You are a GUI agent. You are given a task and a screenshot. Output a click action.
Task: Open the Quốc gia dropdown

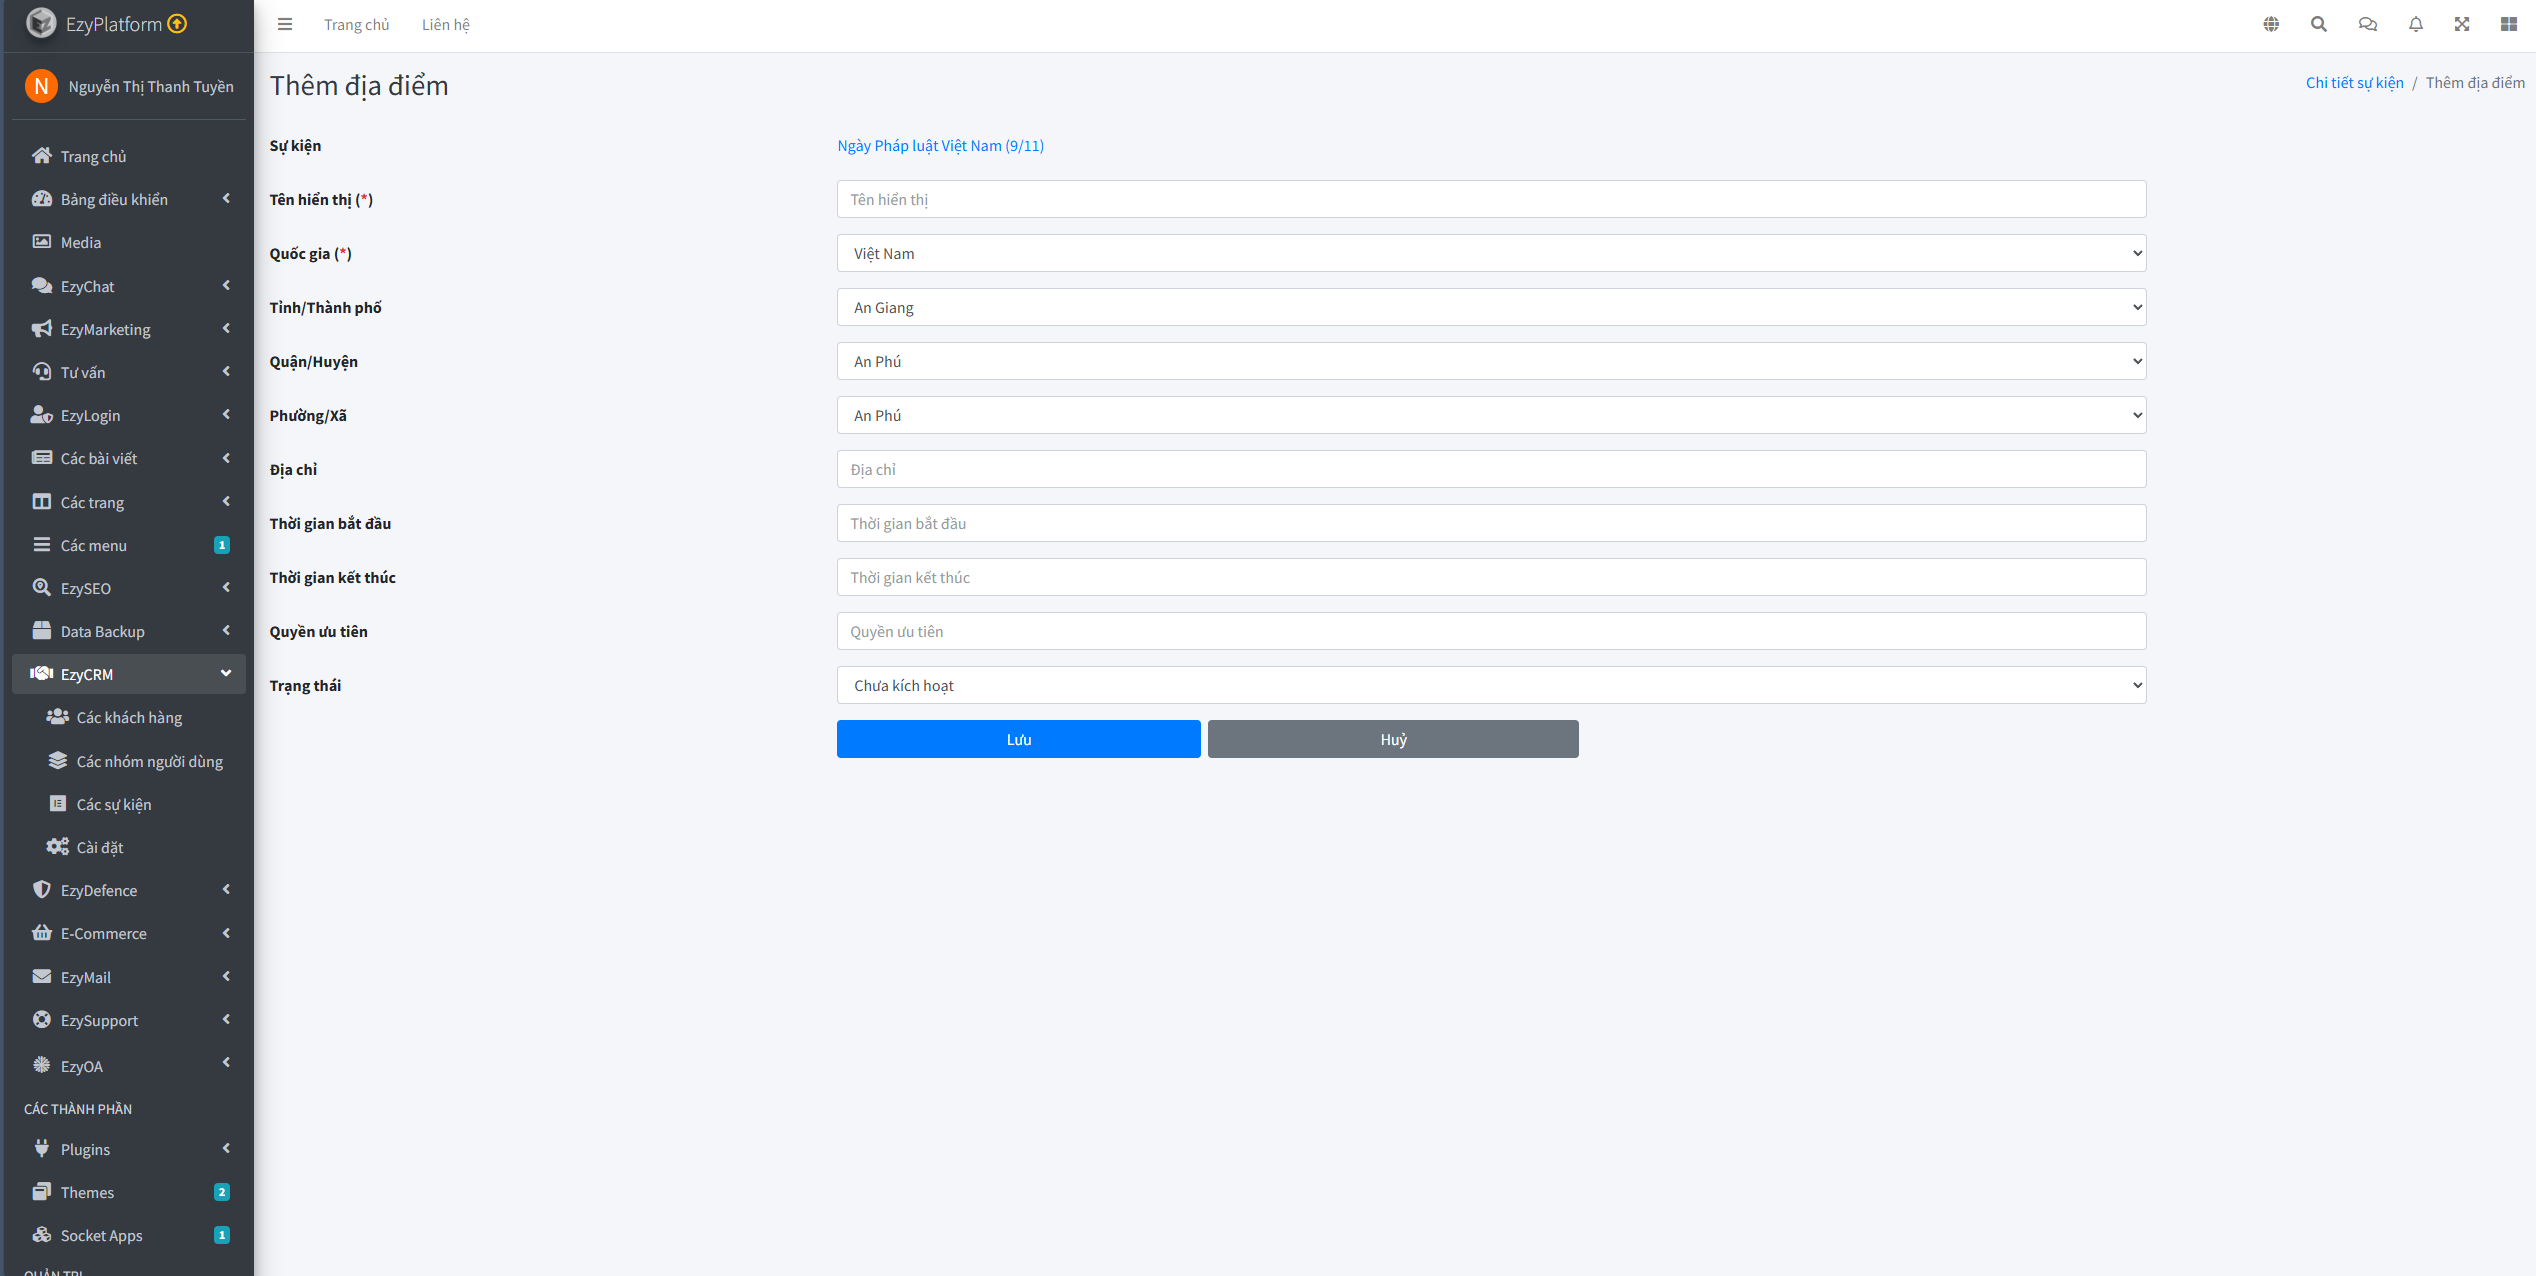[1491, 253]
